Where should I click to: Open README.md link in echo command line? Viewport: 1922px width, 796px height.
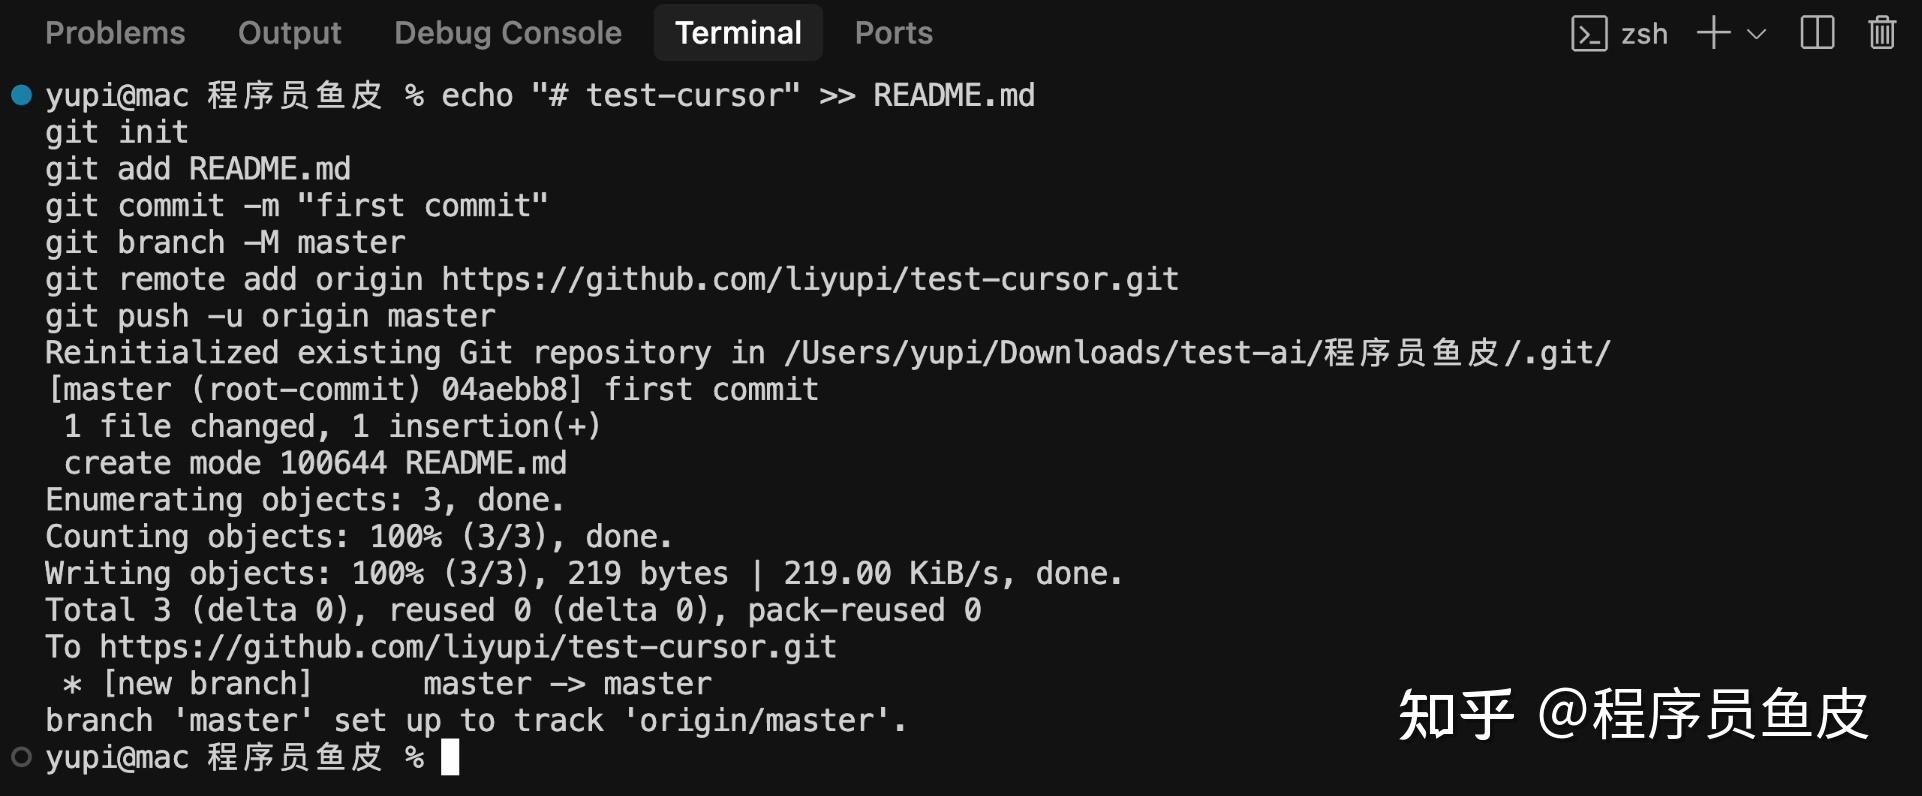click(953, 96)
